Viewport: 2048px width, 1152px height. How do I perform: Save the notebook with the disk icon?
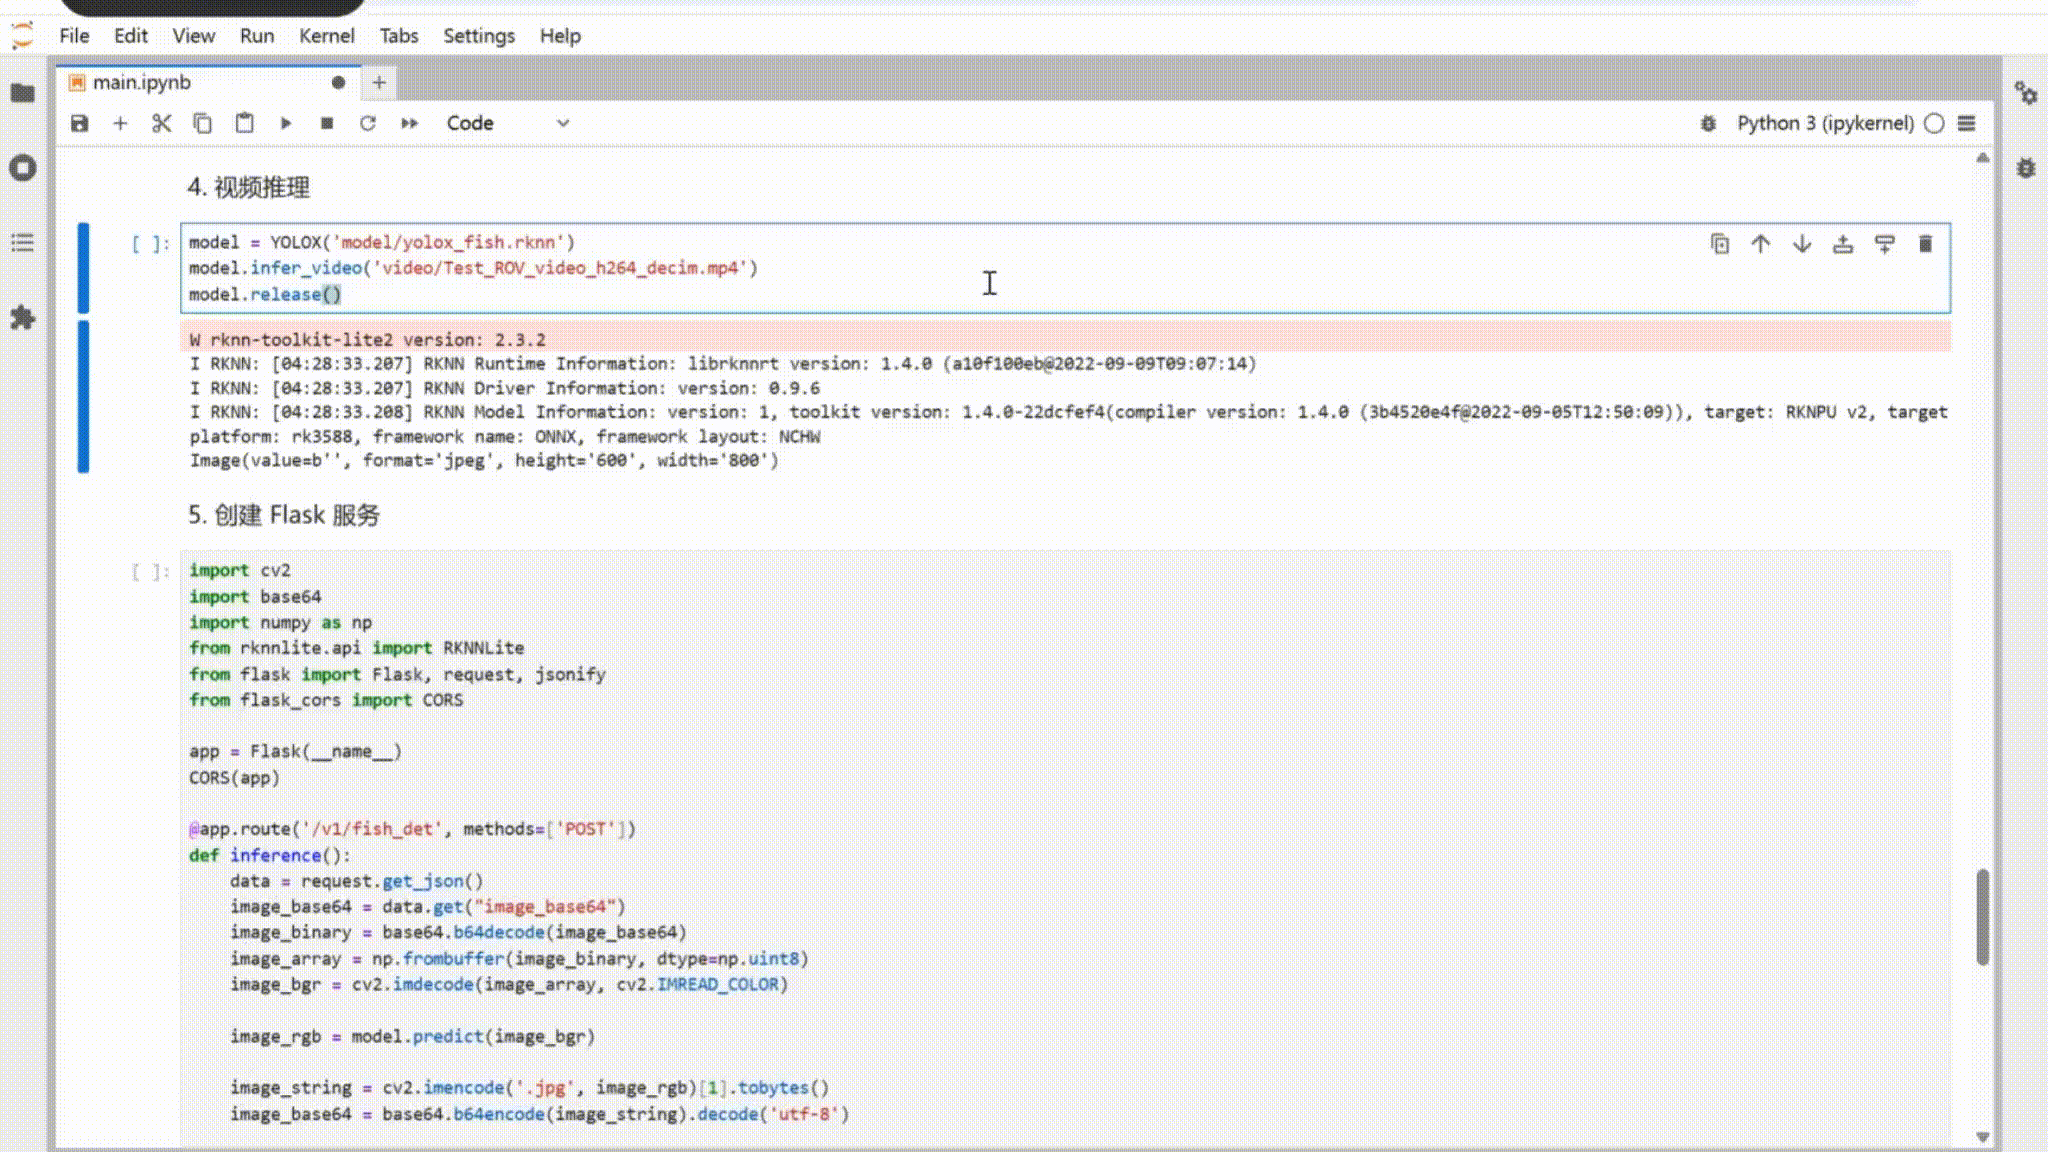tap(80, 123)
